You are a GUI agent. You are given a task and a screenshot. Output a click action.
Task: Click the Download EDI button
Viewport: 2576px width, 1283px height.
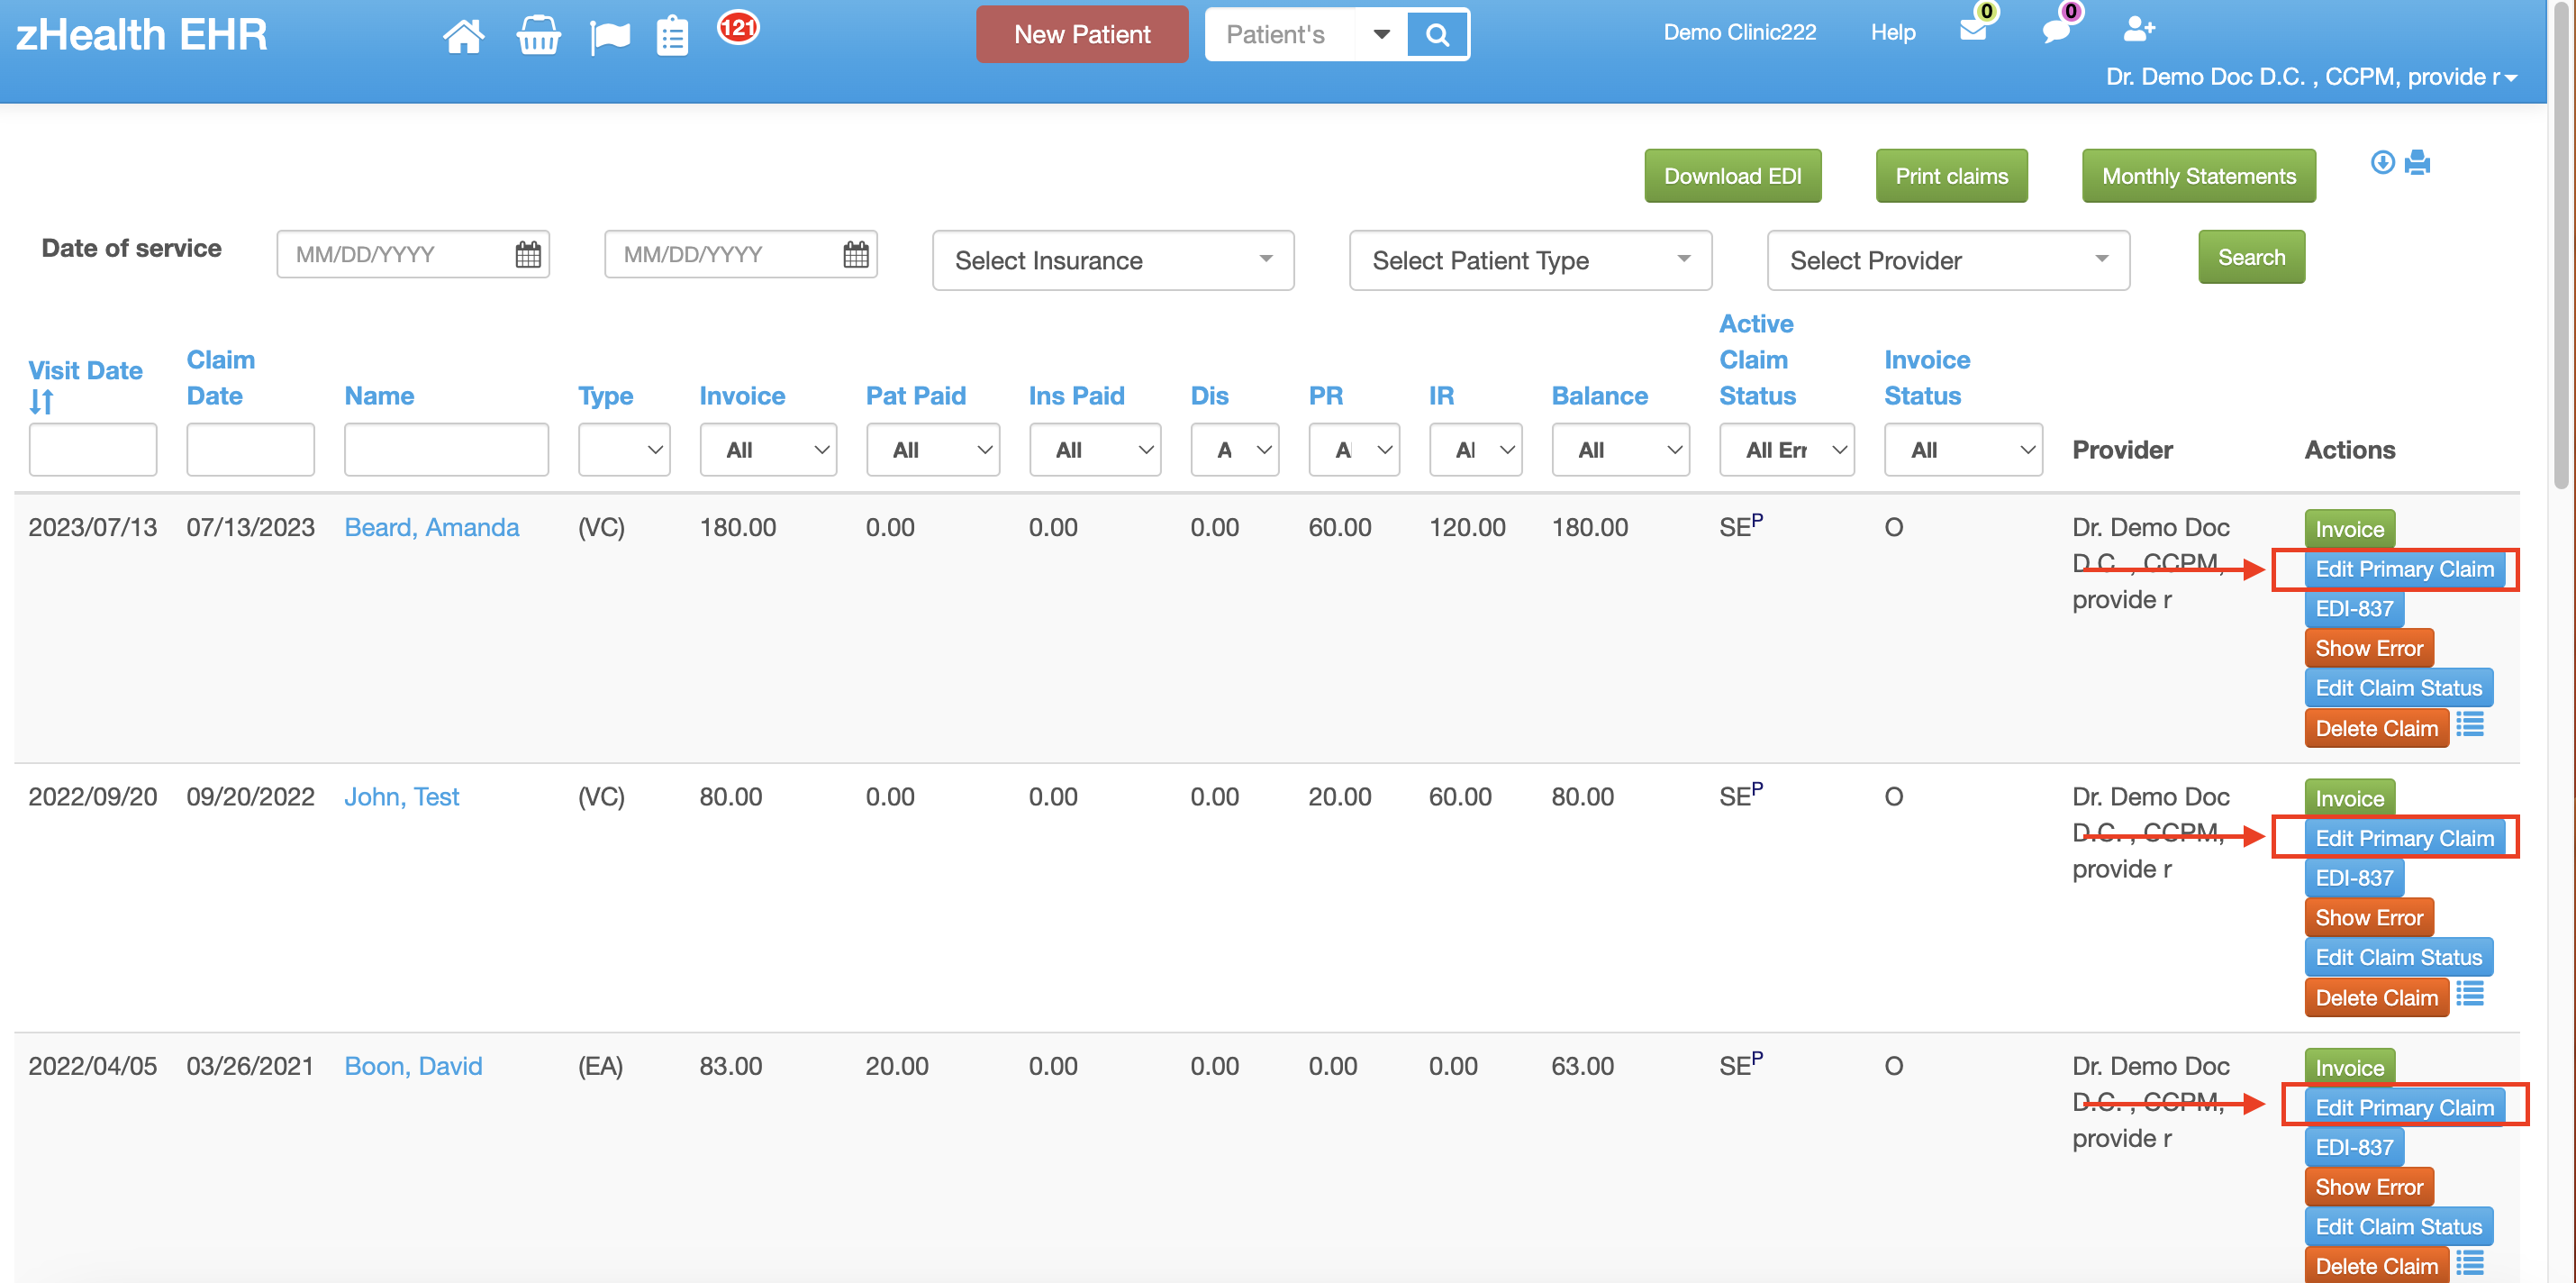1732,176
